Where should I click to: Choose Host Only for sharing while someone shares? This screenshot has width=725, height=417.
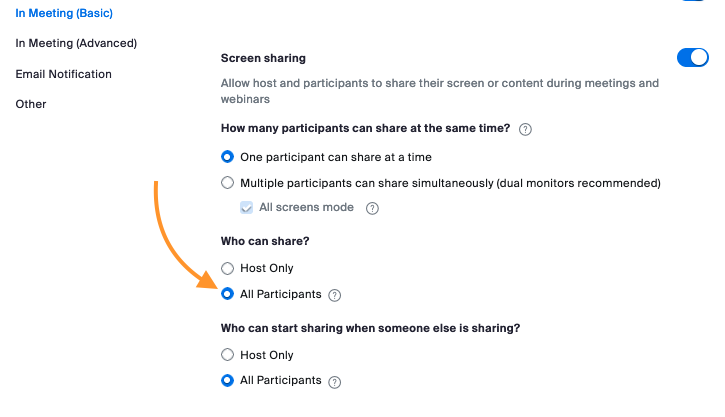(x=228, y=354)
